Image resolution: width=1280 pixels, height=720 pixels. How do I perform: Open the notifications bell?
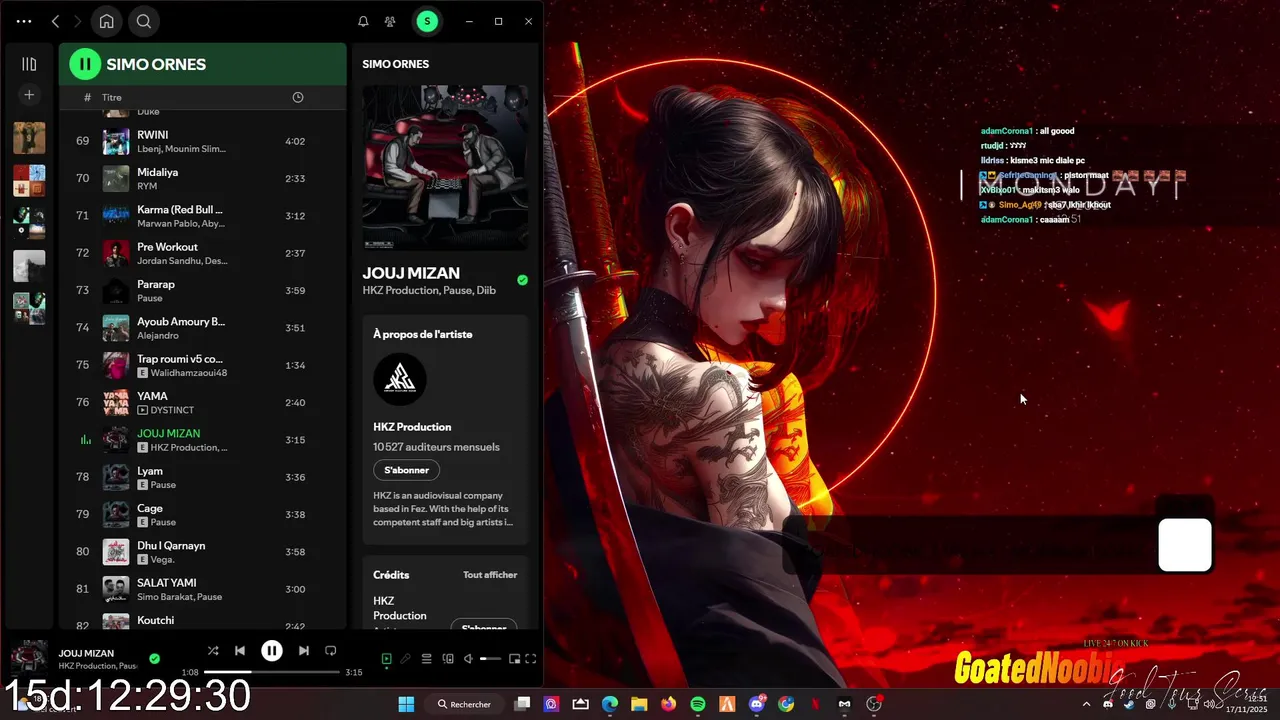pos(363,21)
